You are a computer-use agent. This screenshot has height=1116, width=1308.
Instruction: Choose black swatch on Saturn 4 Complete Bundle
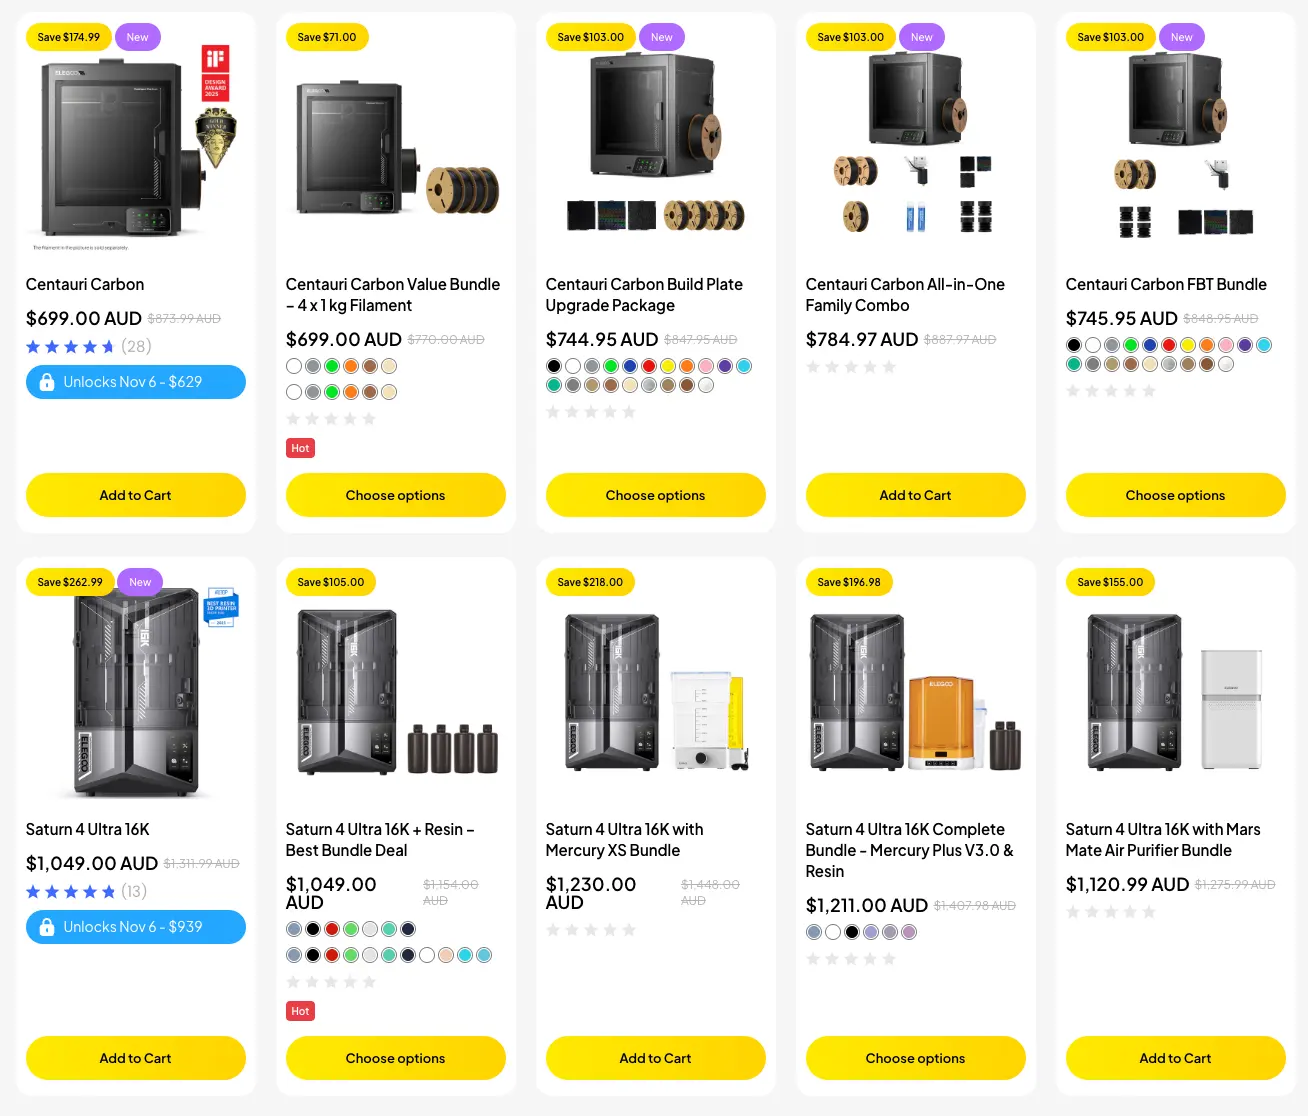pos(852,932)
